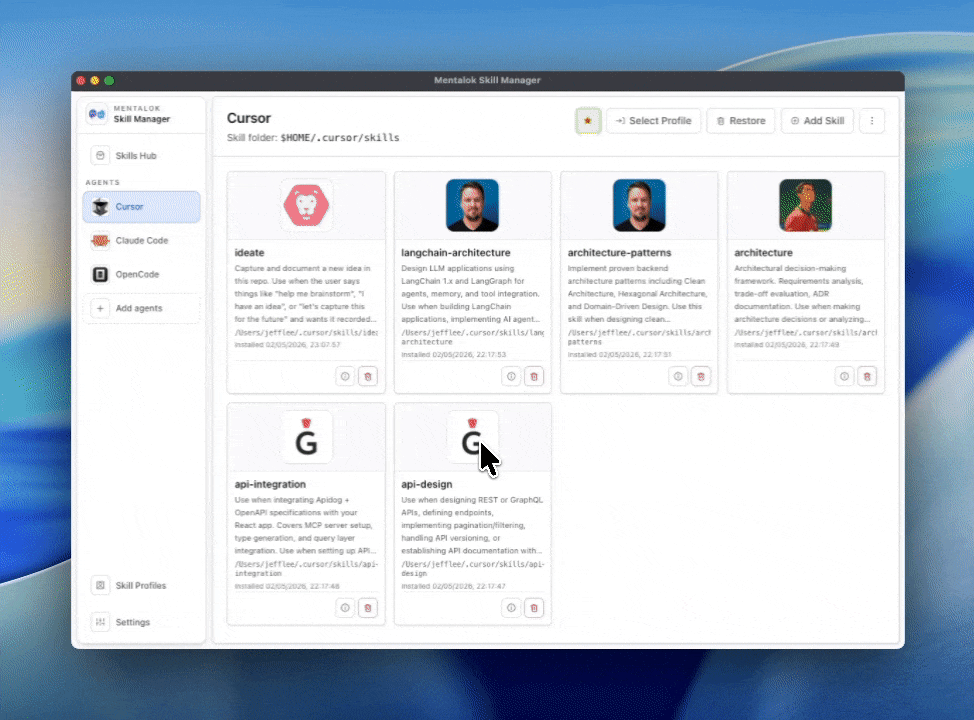Click the skill folder path $HOME/.cursor/skills
This screenshot has height=720, width=974.
[x=340, y=138]
